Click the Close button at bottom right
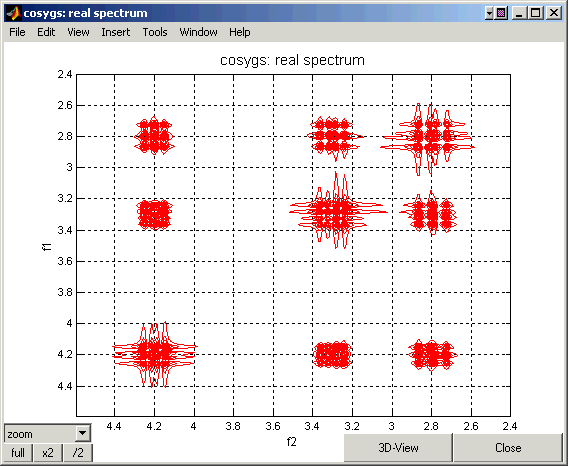568x466 pixels. click(x=508, y=448)
